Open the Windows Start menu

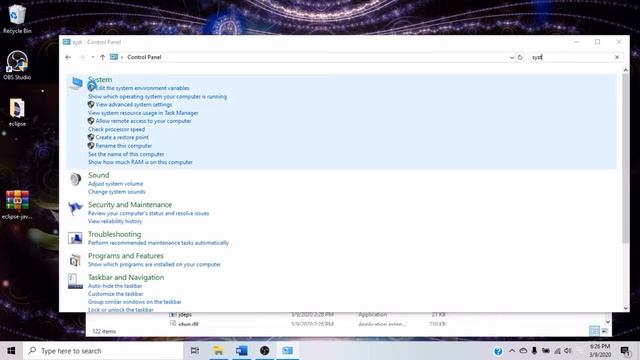[11, 351]
